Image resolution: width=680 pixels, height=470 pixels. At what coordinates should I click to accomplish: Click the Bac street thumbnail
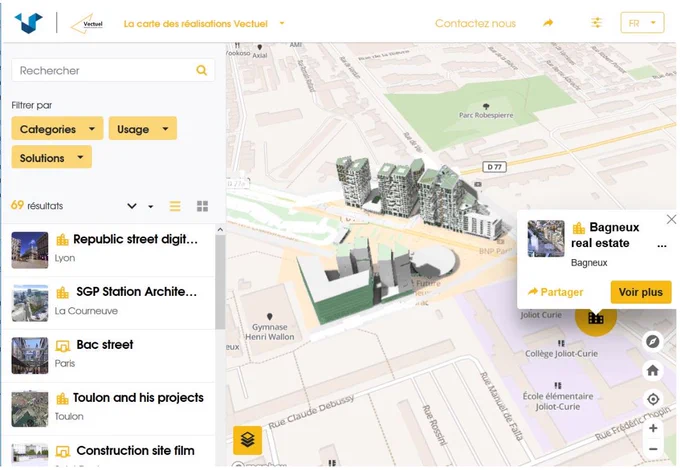click(x=30, y=356)
